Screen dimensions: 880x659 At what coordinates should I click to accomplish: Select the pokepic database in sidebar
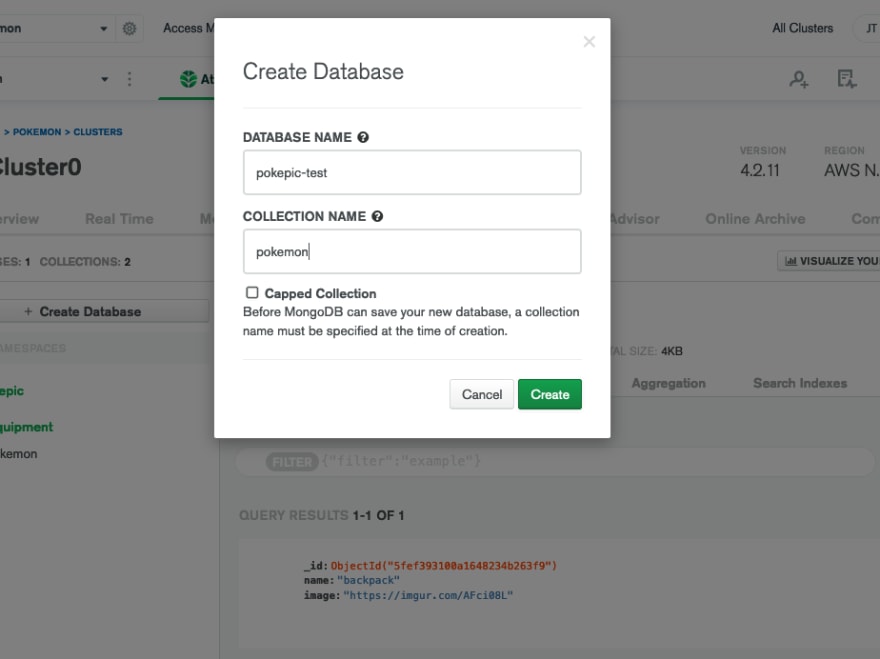(x=12, y=391)
